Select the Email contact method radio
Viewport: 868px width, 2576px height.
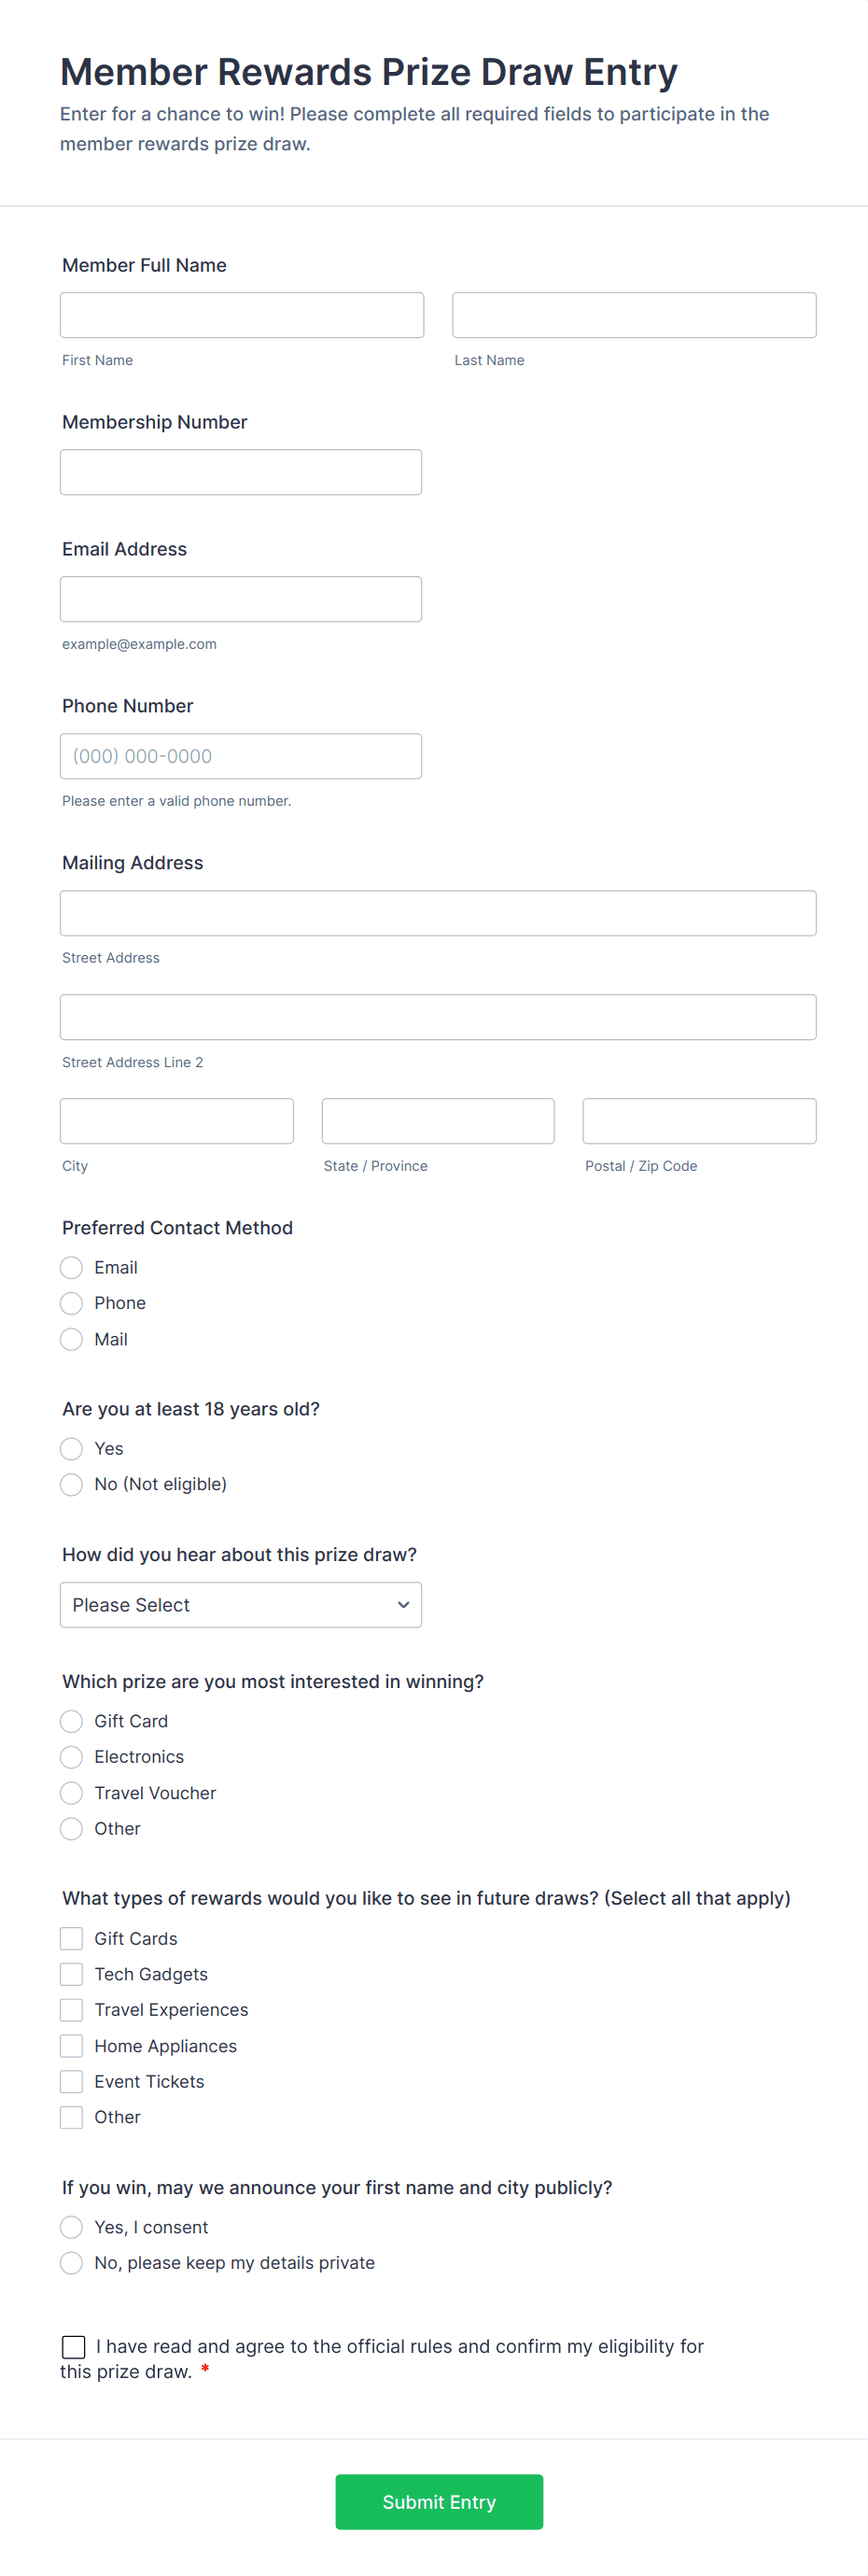click(71, 1267)
